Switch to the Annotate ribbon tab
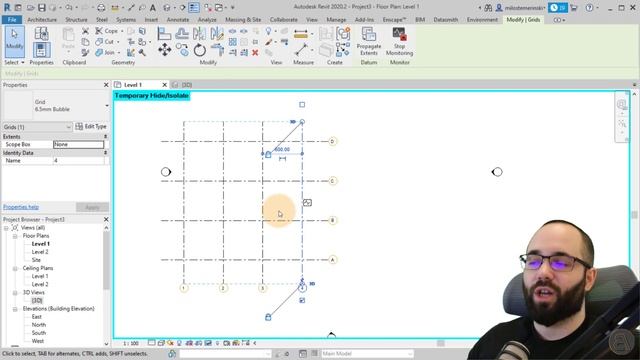The width and height of the screenshot is (640, 360). point(178,20)
